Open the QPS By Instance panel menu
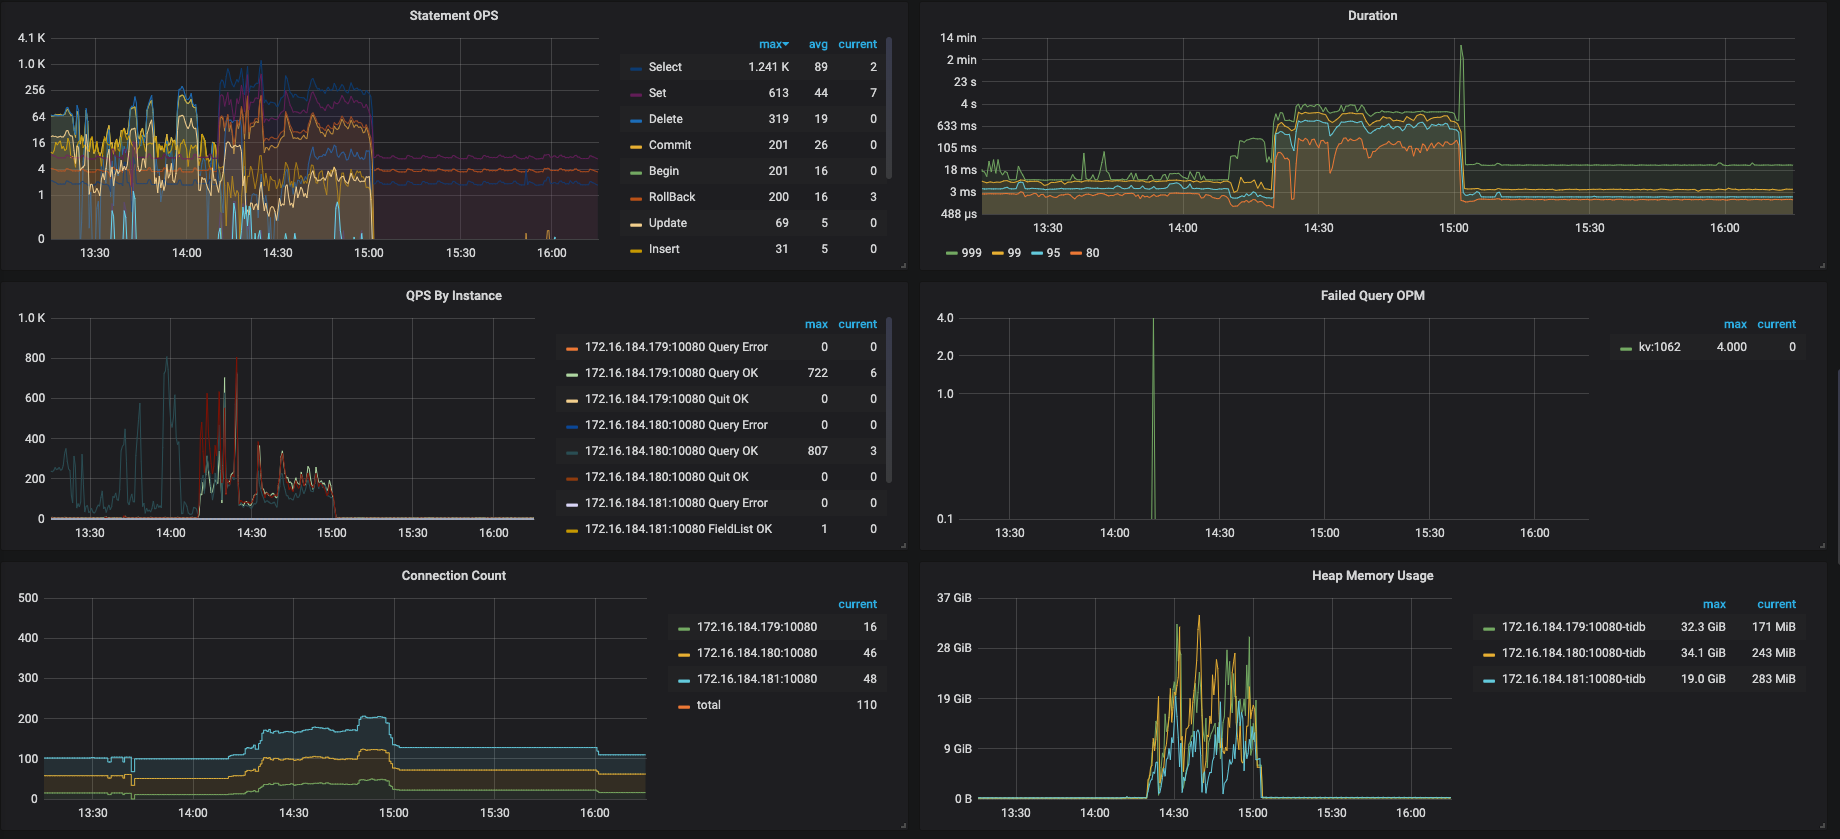Viewport: 1840px width, 839px height. (x=453, y=296)
